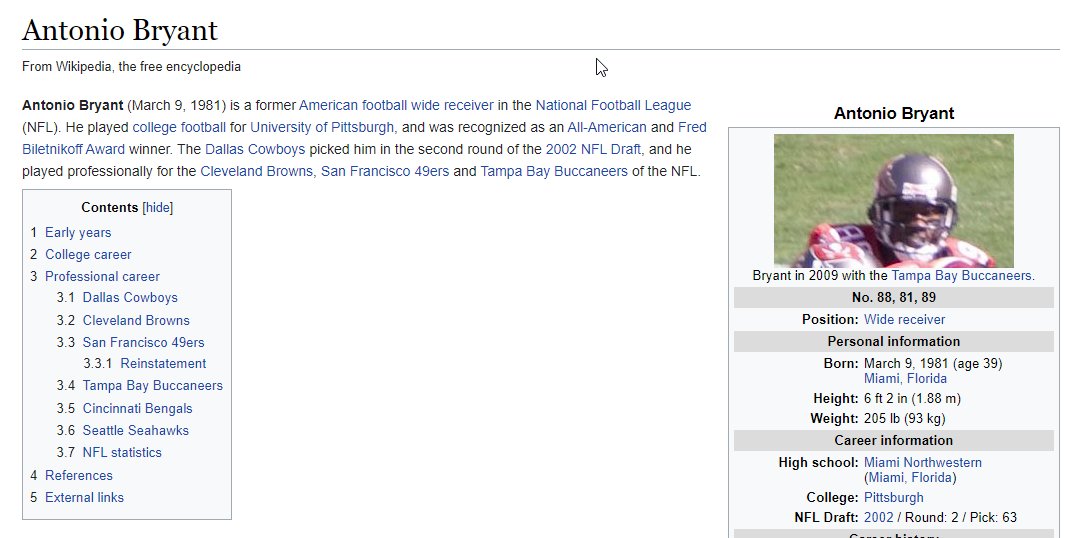Follow the American football link
Viewport: 1070px width, 538px height.
click(353, 105)
